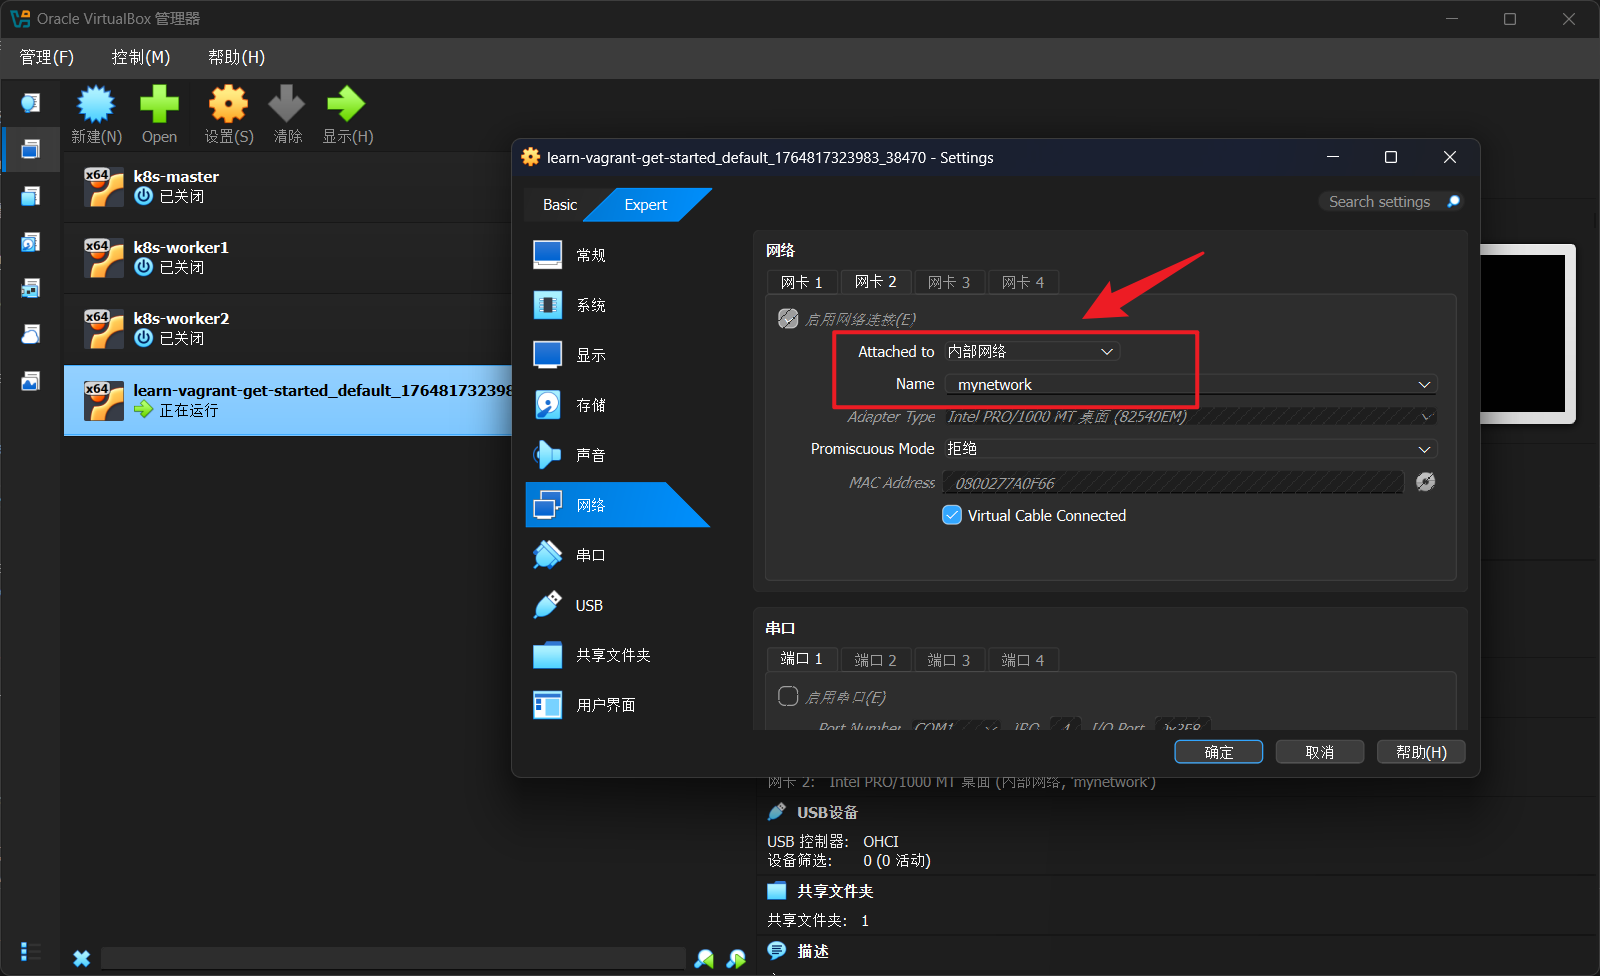Switch to adapter tab 网卡 1
This screenshot has height=976, width=1600.
pos(801,283)
